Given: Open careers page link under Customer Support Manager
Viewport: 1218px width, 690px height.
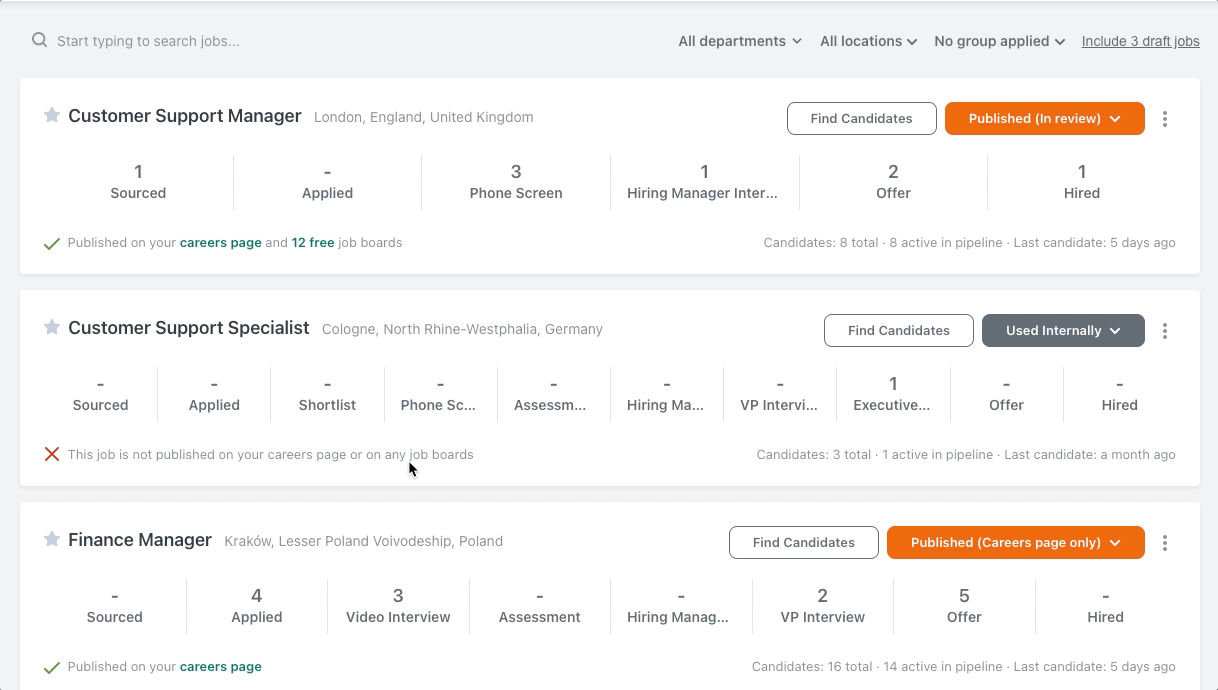Looking at the screenshot, I should coord(221,242).
